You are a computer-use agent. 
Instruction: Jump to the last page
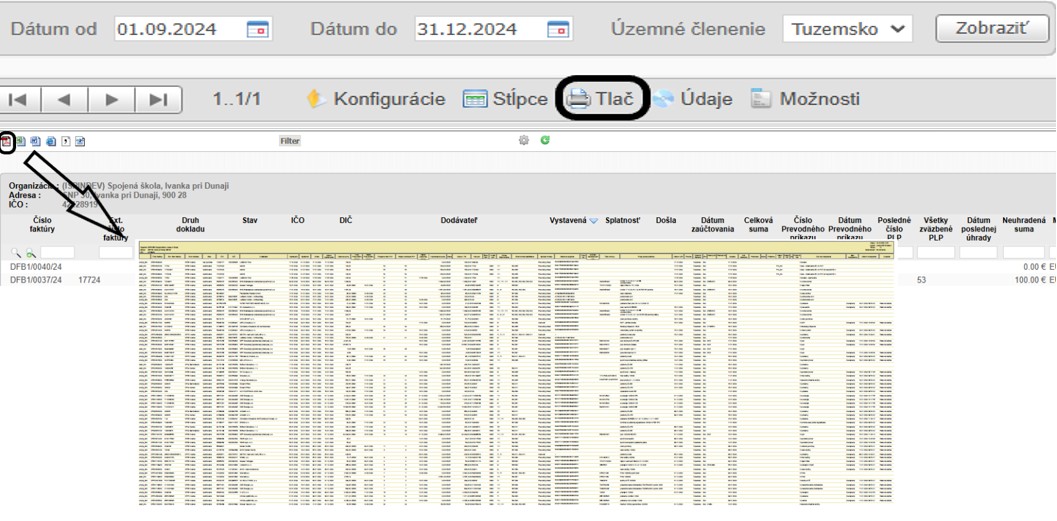(x=158, y=99)
